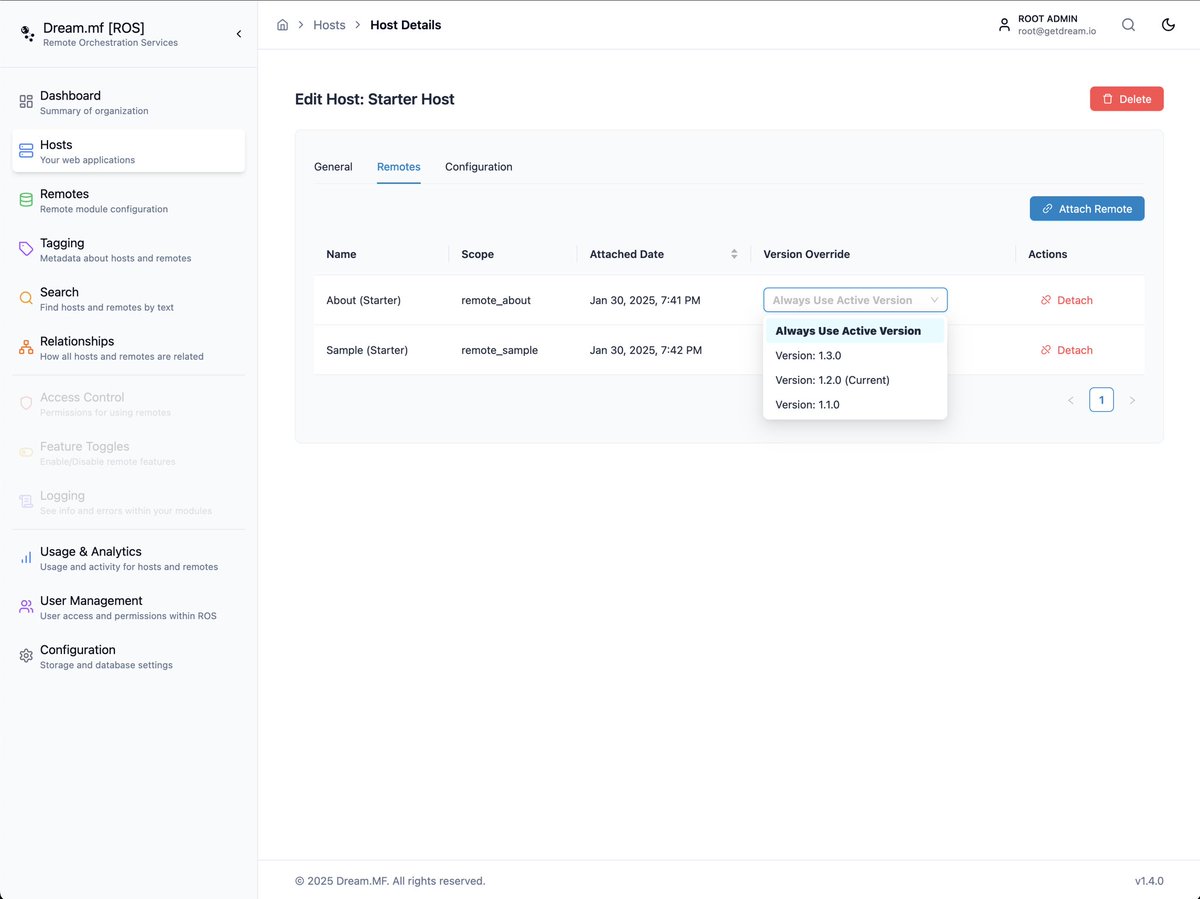Click the Logging scroll icon
1200x899 pixels.
click(x=26, y=501)
